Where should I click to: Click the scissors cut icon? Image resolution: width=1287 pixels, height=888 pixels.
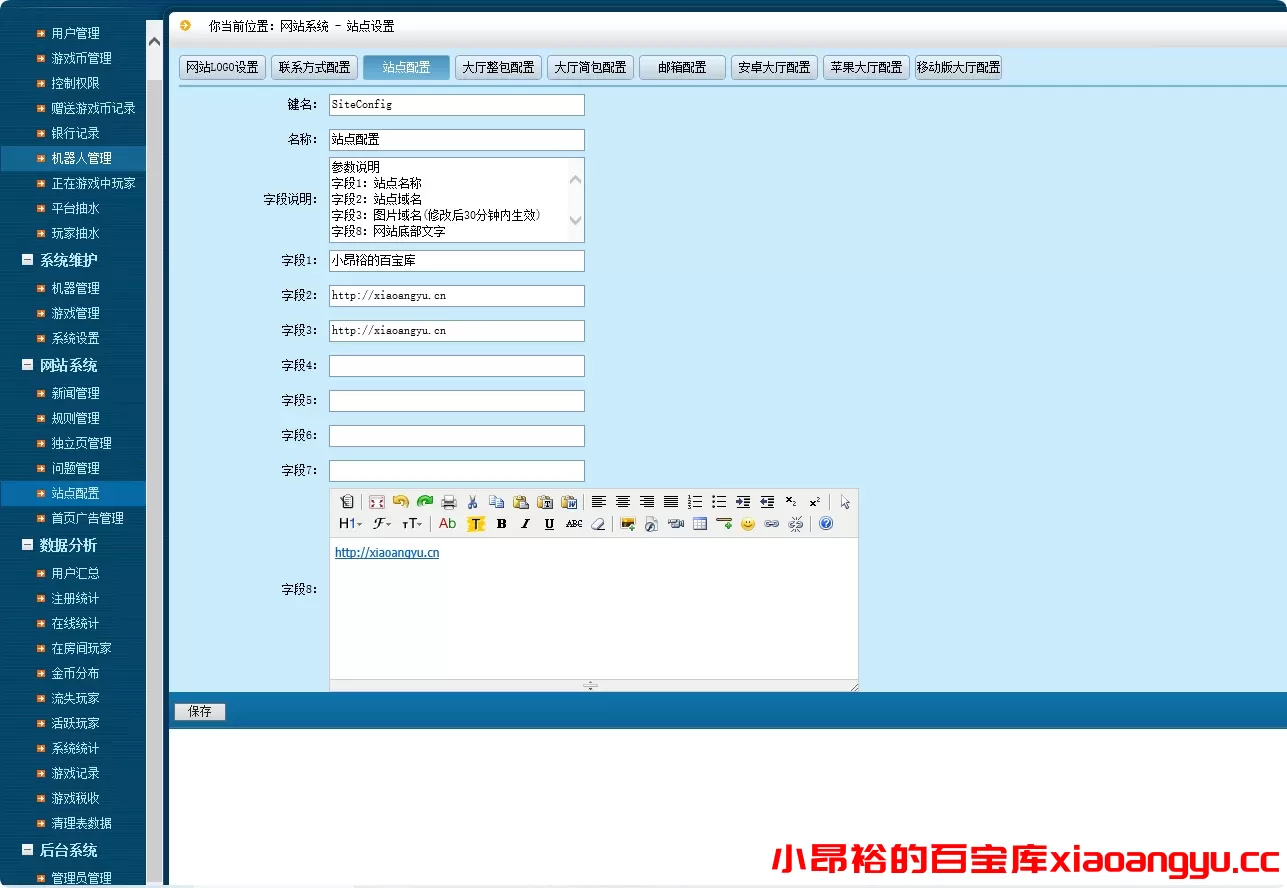(473, 502)
